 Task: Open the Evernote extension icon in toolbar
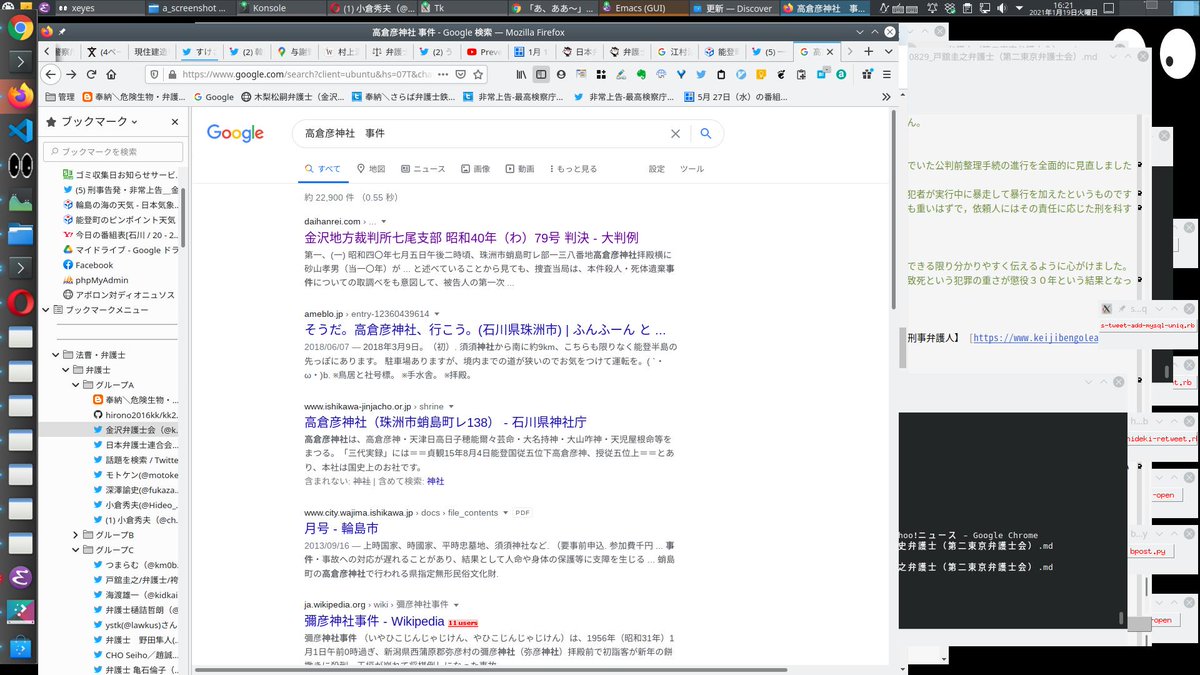pos(641,74)
